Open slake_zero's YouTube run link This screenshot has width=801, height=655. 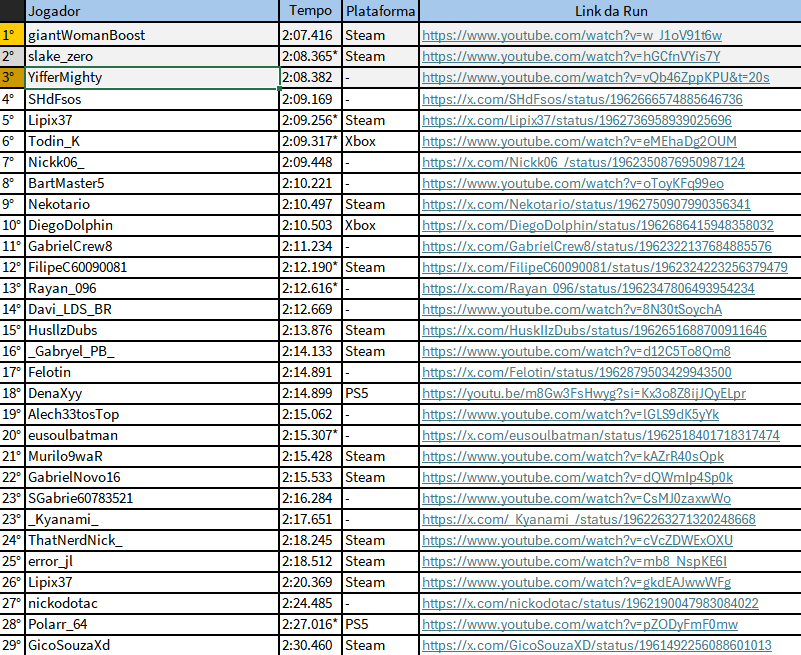571,56
